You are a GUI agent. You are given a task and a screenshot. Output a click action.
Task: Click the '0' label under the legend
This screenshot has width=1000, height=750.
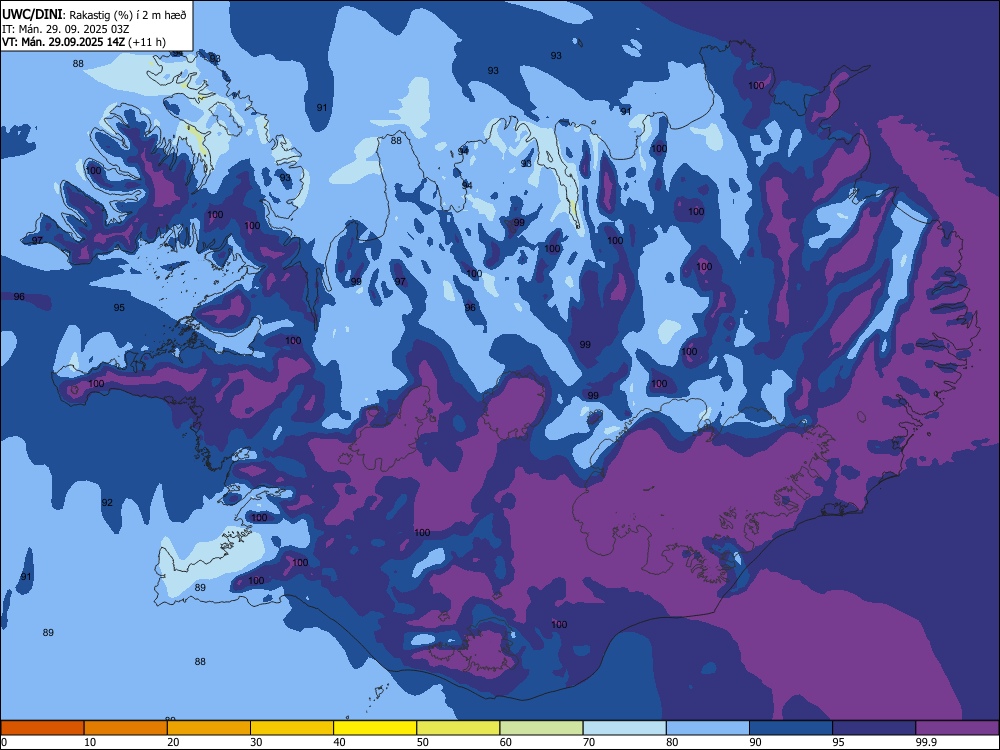(x=4, y=742)
